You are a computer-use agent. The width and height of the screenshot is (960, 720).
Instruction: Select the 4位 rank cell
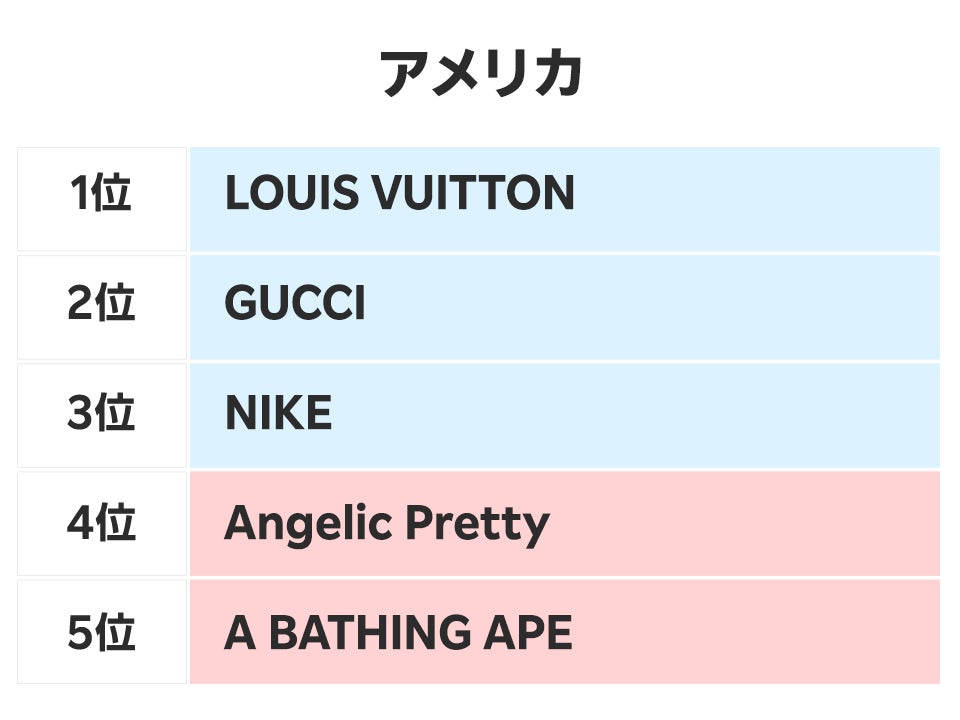pyautogui.click(x=101, y=524)
